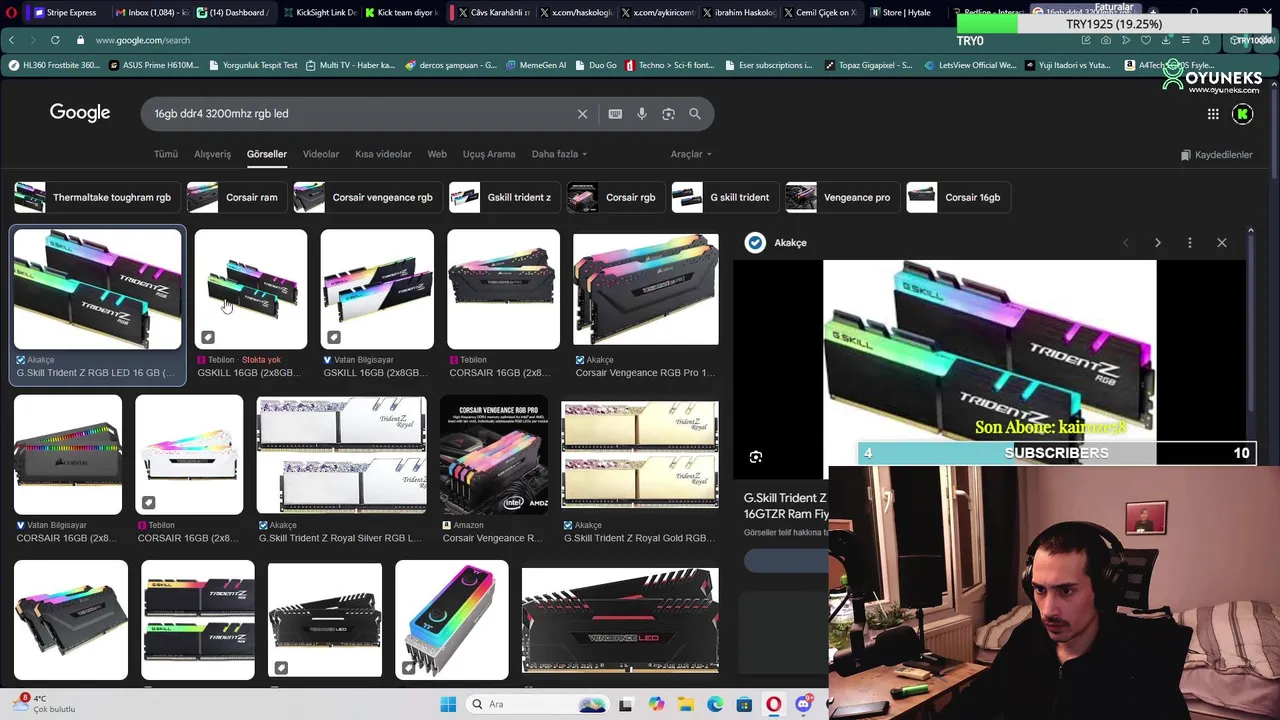Go to the previous image in preview panel
This screenshot has height=720, width=1280.
pyautogui.click(x=1126, y=243)
